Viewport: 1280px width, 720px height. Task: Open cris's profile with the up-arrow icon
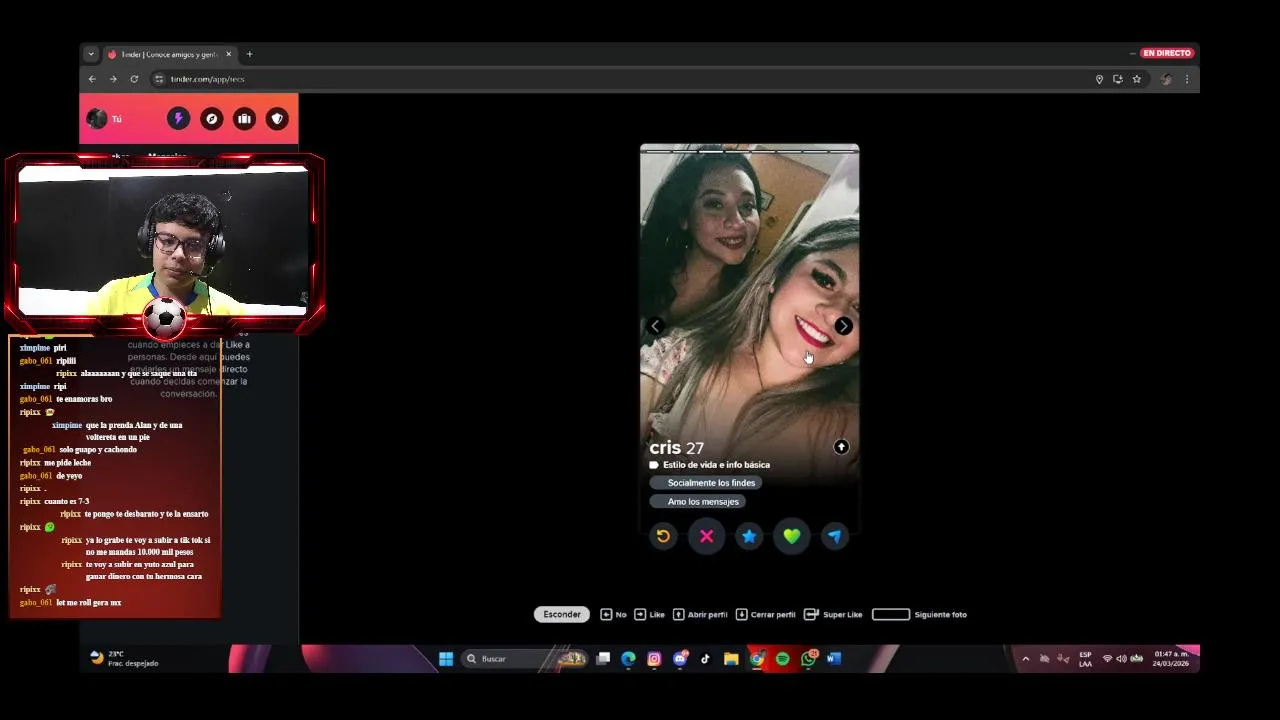[x=841, y=447]
